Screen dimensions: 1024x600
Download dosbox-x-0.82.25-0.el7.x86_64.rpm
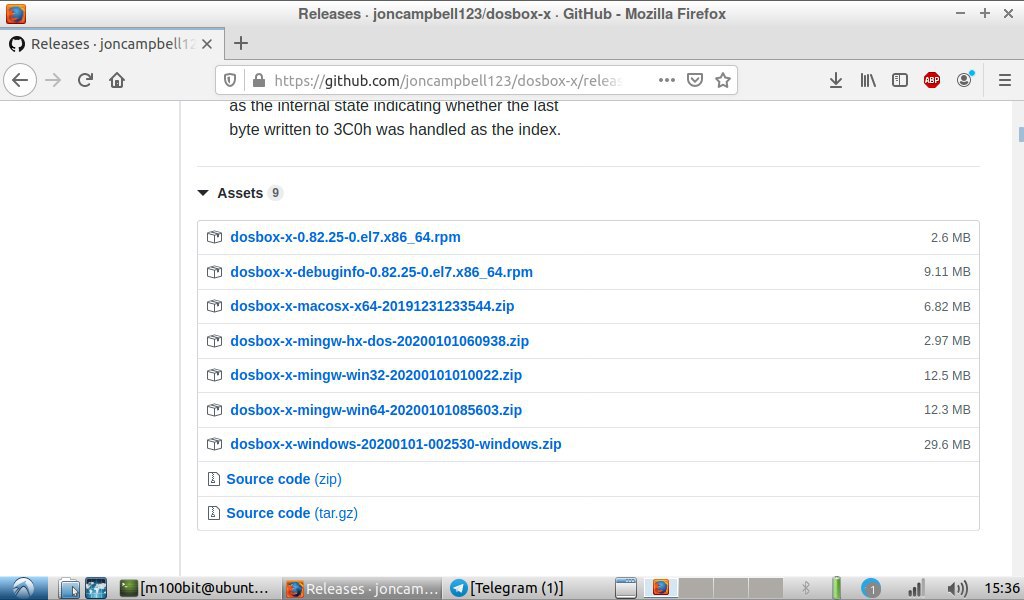tap(345, 237)
